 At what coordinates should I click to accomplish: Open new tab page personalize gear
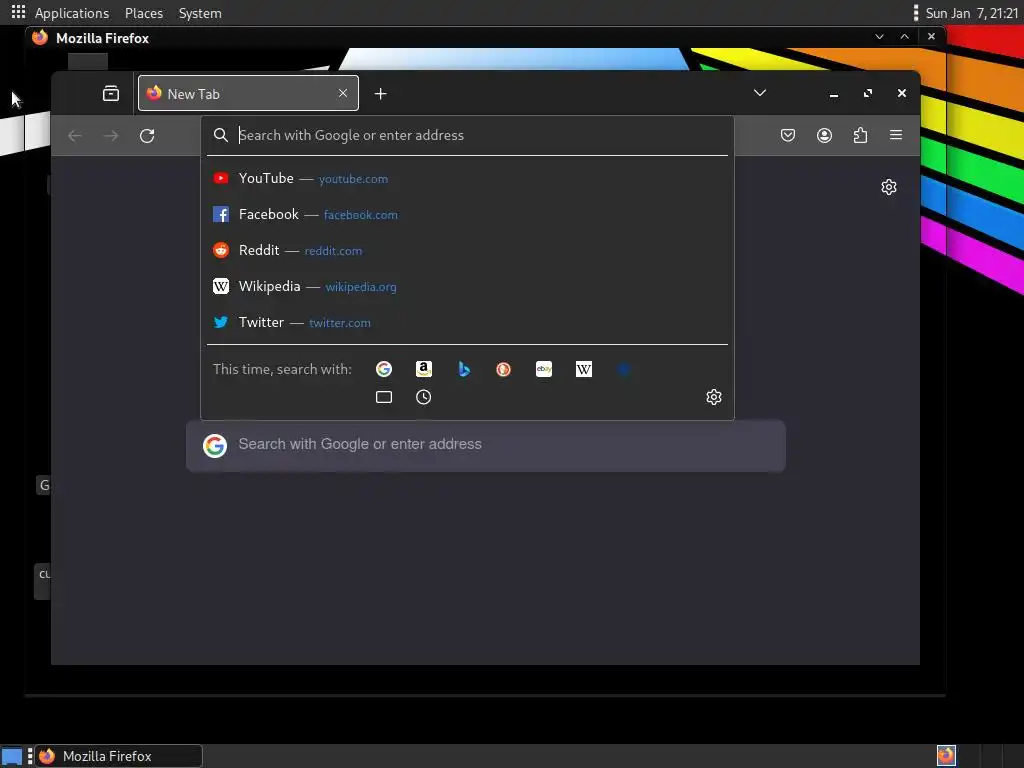pyautogui.click(x=889, y=187)
